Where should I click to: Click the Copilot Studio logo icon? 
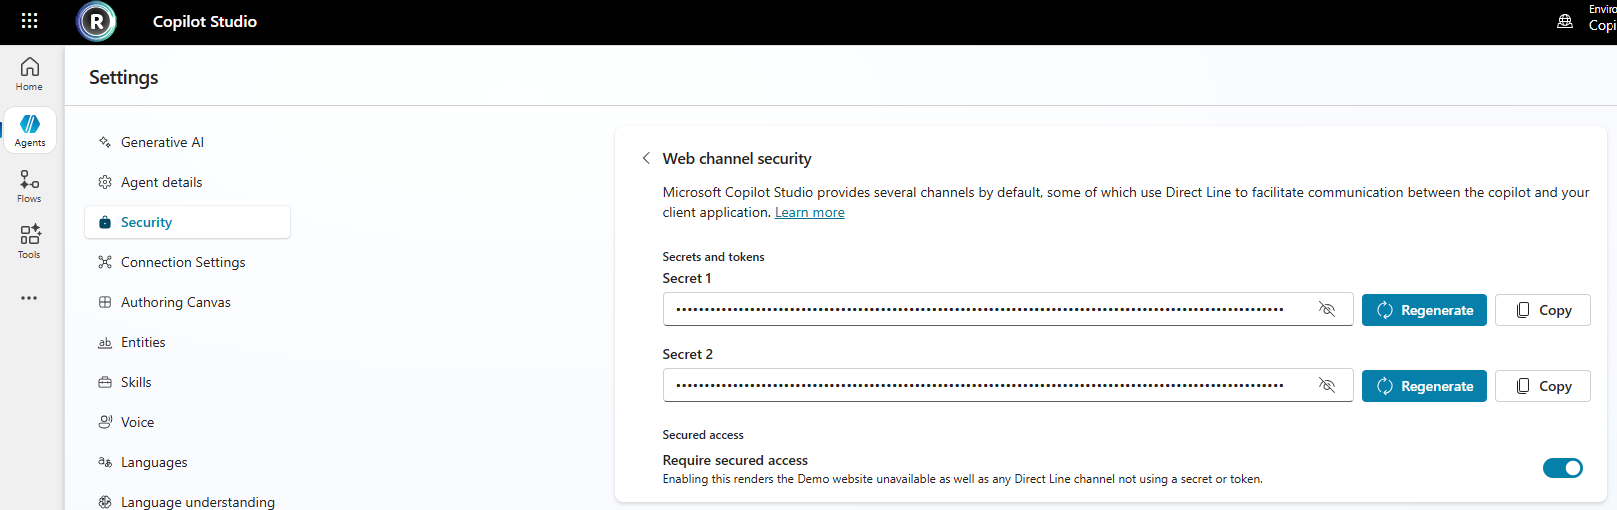[96, 21]
